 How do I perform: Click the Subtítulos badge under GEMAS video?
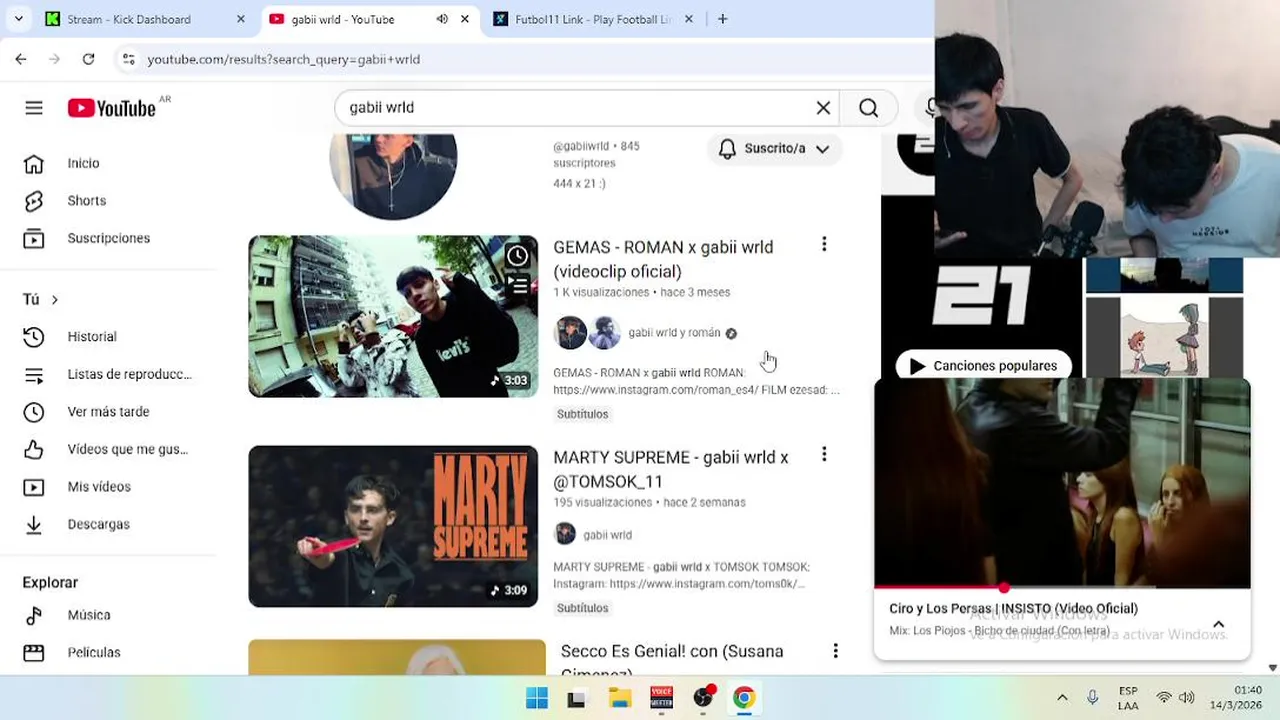[582, 414]
